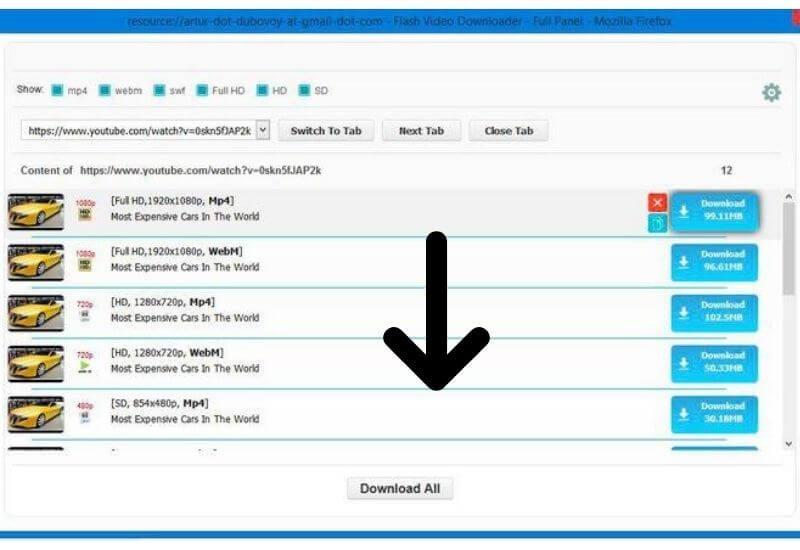The width and height of the screenshot is (800, 550).
Task: Open the YouTube URL dropdown arrow
Action: [x=263, y=130]
